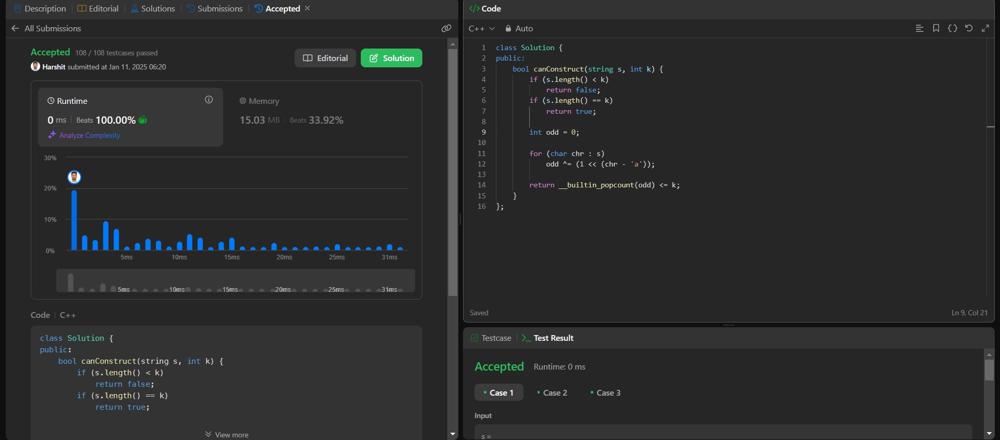Screen dimensions: 1000x440
Task: Click the curly braces icon in code toolbar
Action: 952,28
